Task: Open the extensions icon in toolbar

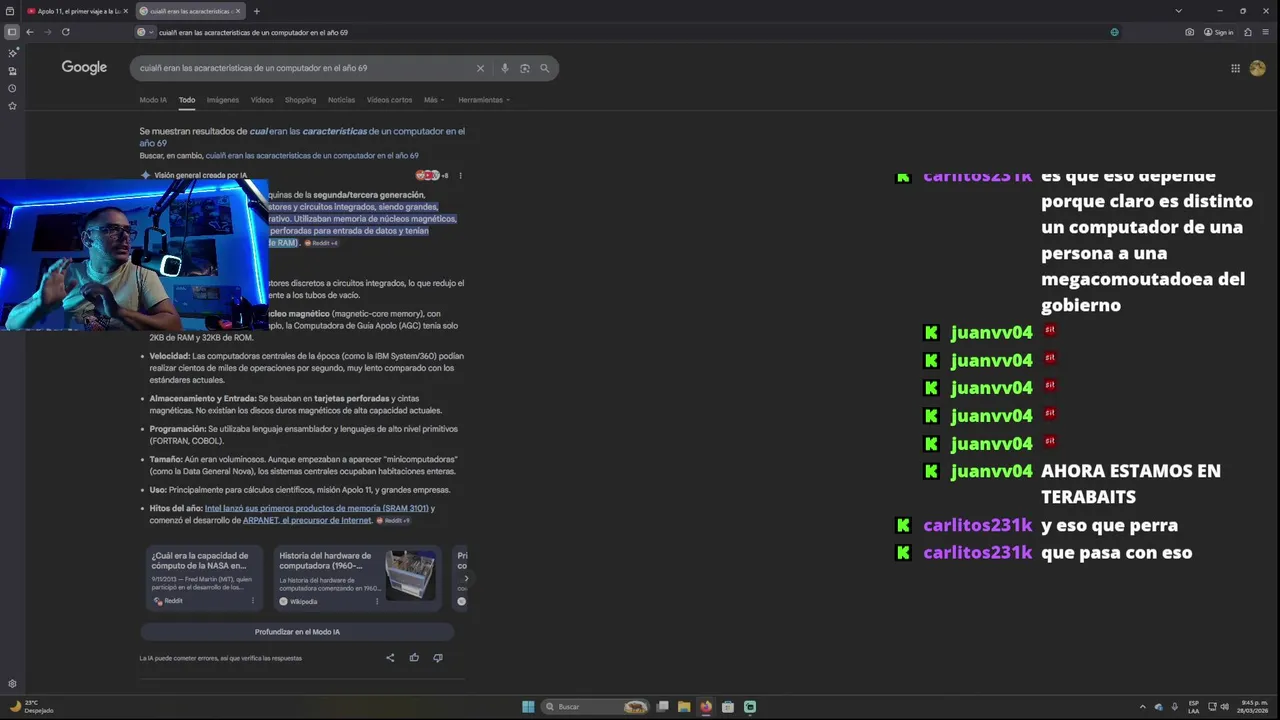Action: (x=1248, y=32)
